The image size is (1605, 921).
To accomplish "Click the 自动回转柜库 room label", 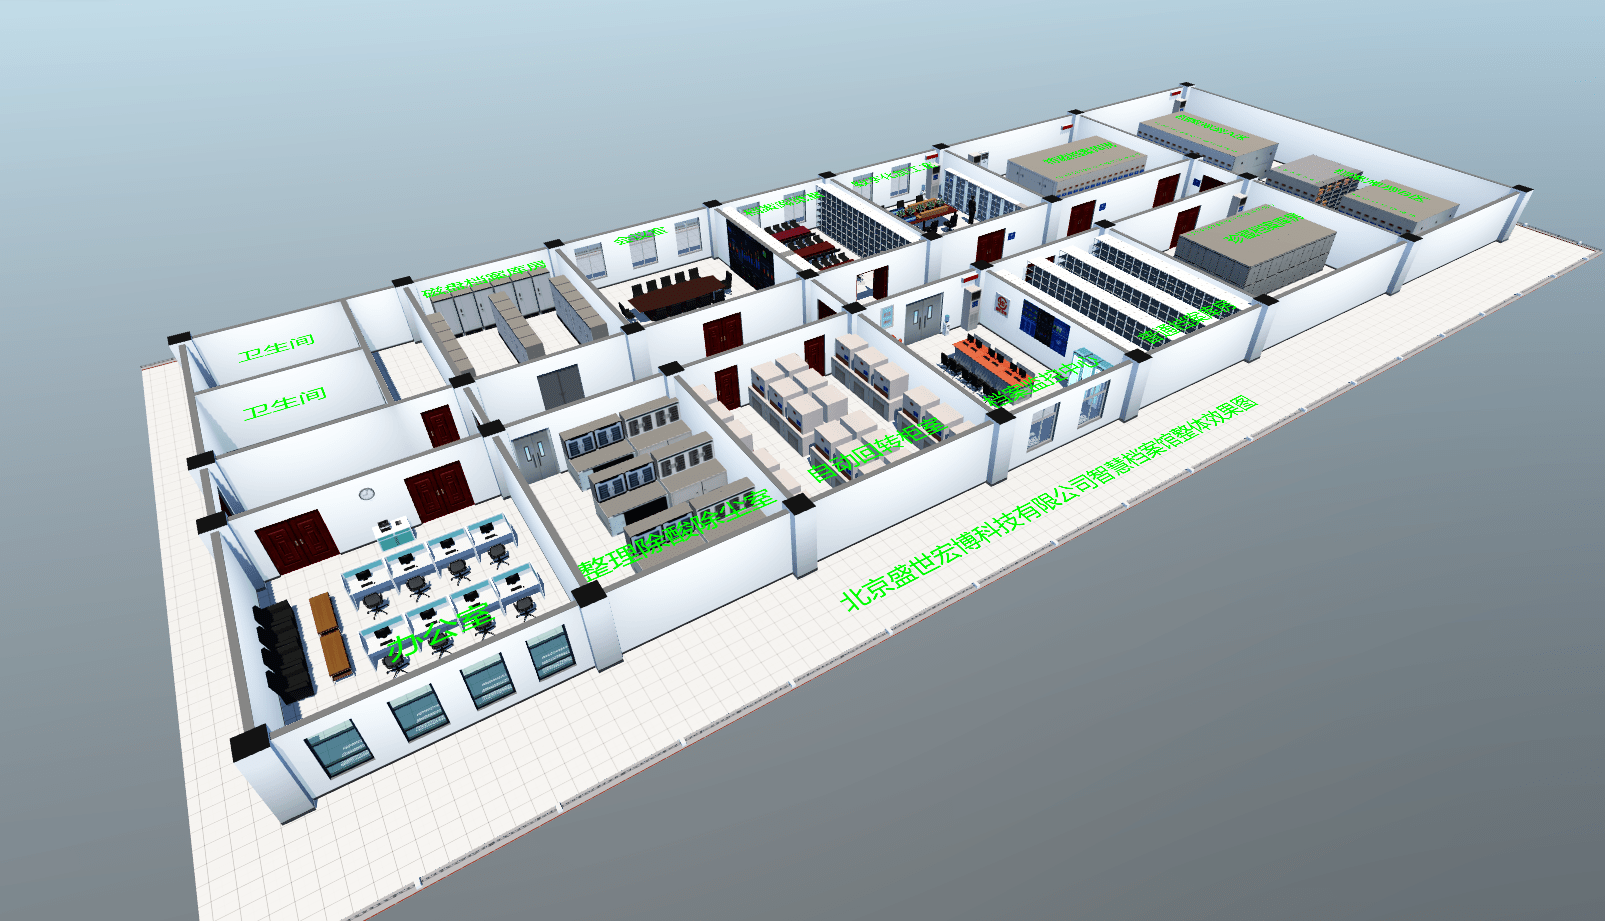I will tap(876, 449).
